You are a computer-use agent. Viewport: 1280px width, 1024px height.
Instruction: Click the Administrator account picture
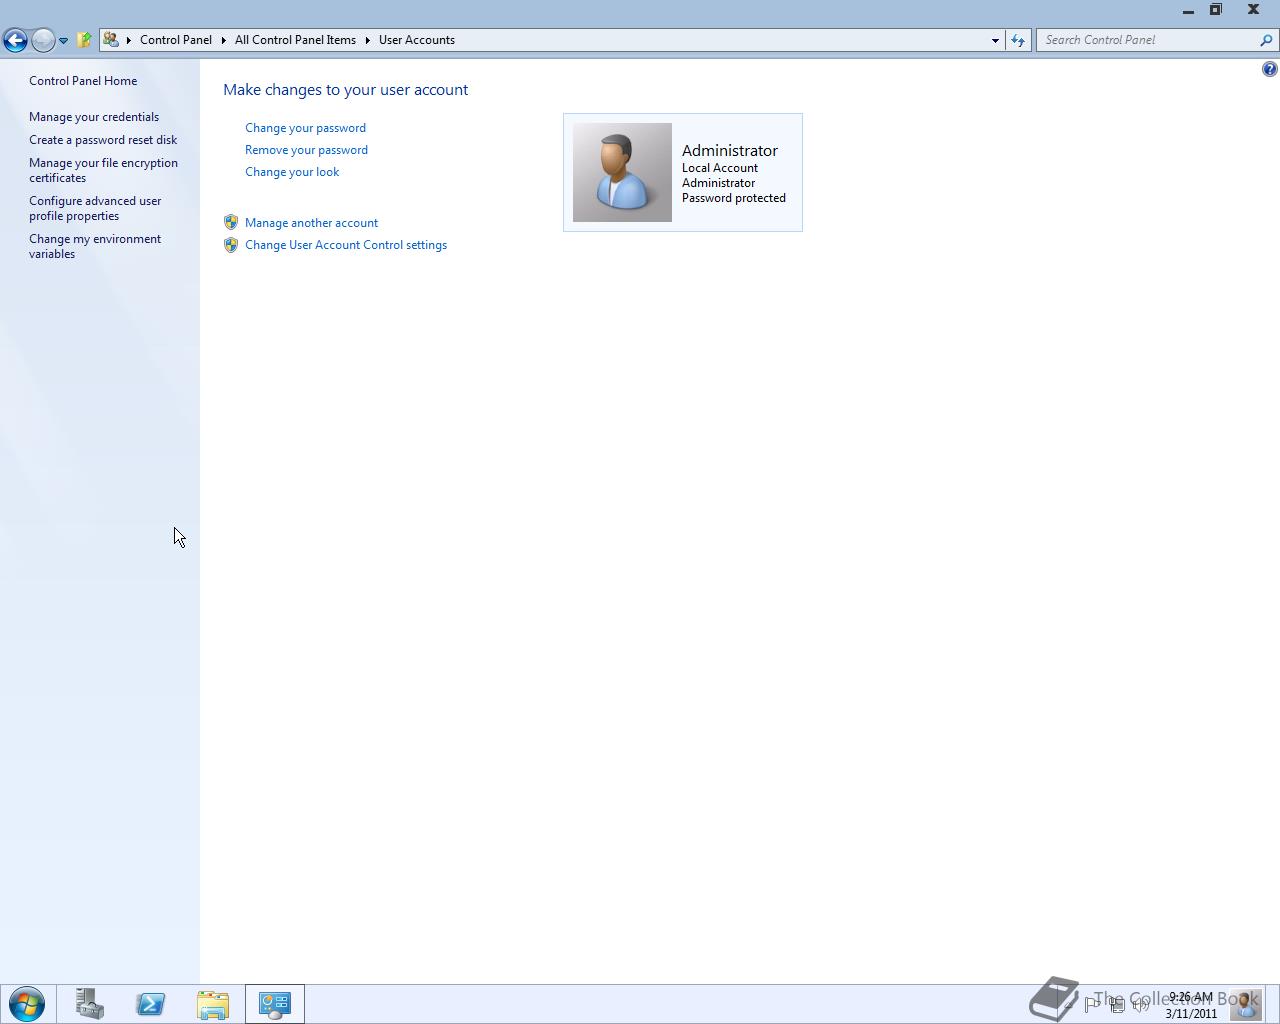[622, 172]
